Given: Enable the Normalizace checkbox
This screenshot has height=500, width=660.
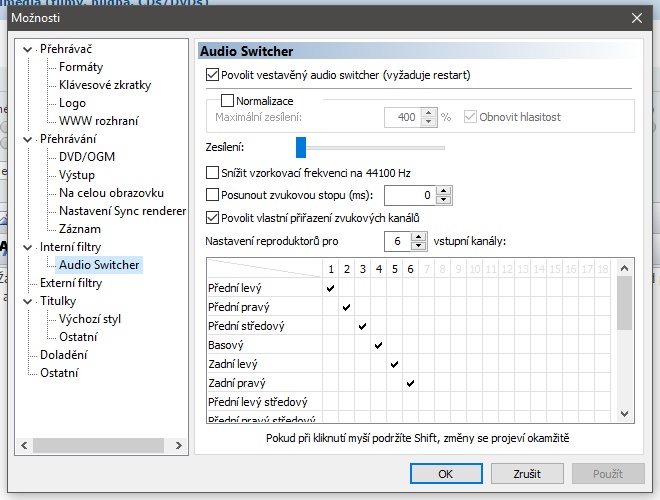Looking at the screenshot, I should pyautogui.click(x=227, y=101).
